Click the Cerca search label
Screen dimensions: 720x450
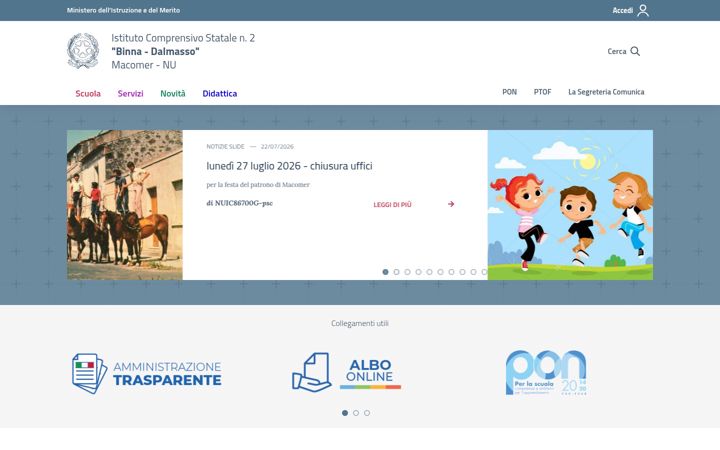pyautogui.click(x=617, y=51)
